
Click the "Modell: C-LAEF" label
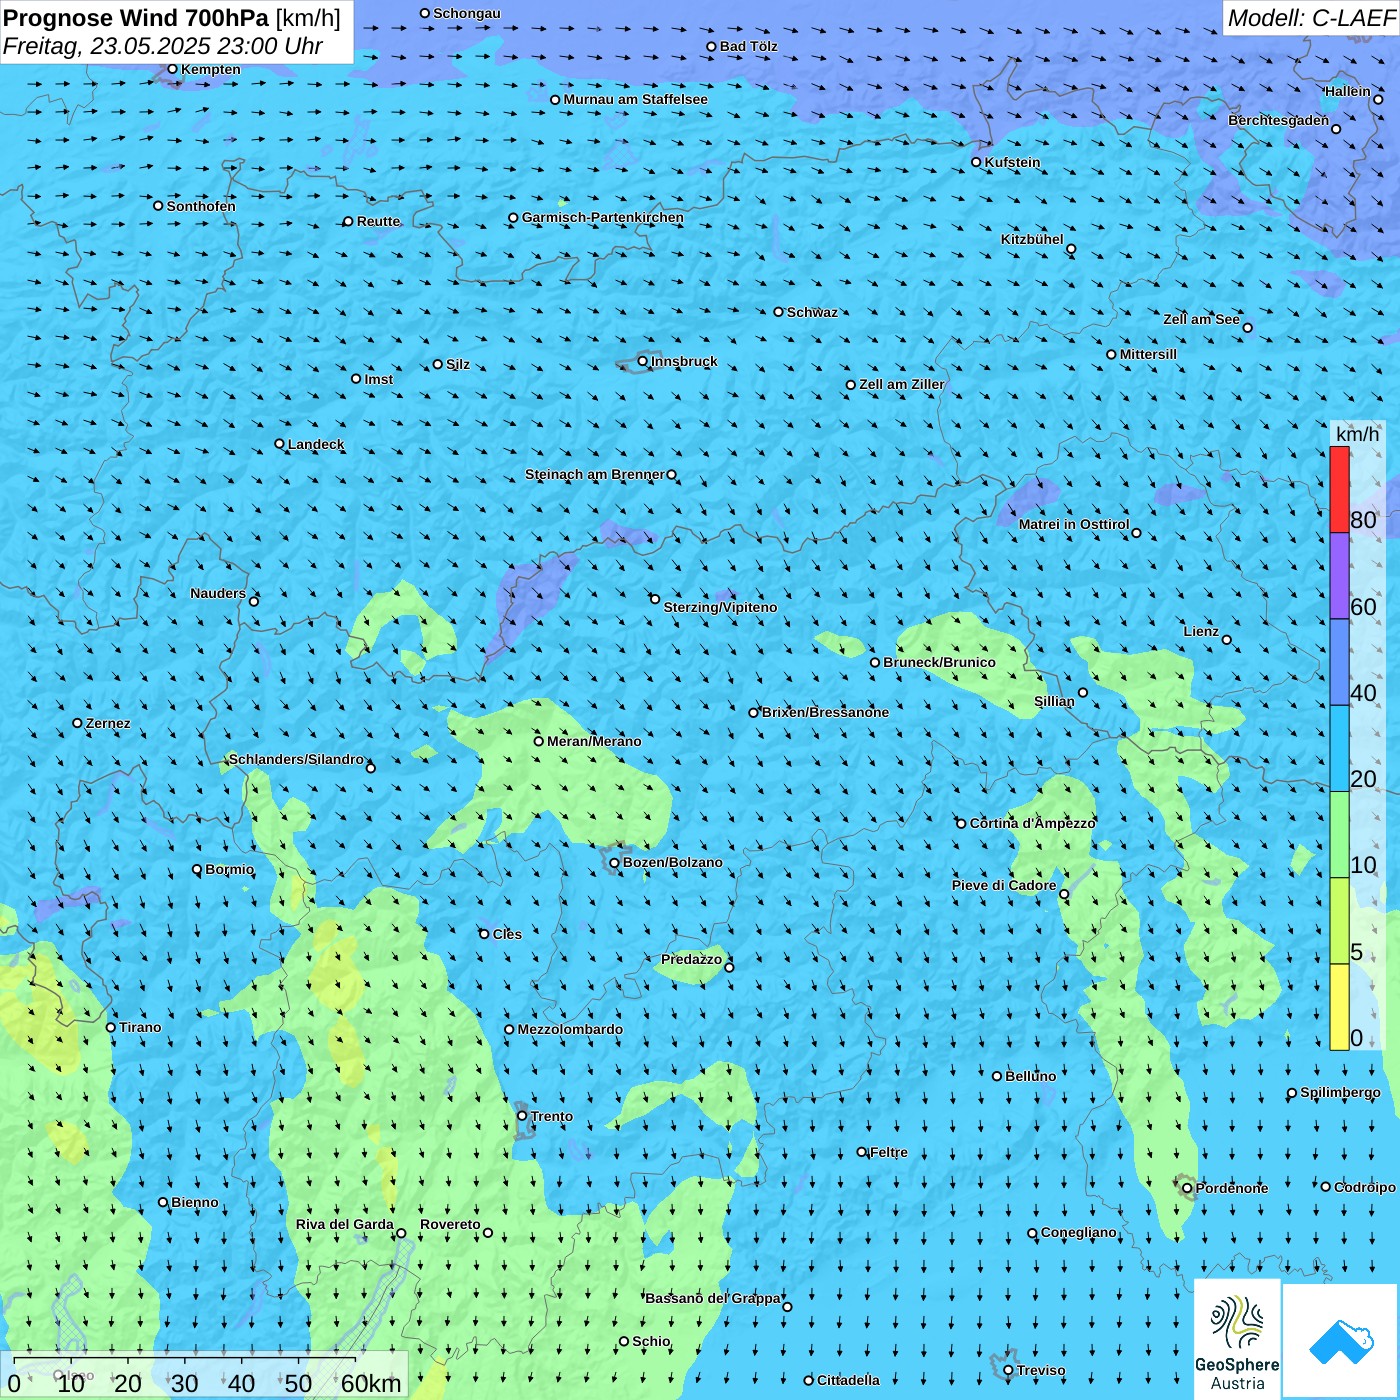pyautogui.click(x=1311, y=18)
